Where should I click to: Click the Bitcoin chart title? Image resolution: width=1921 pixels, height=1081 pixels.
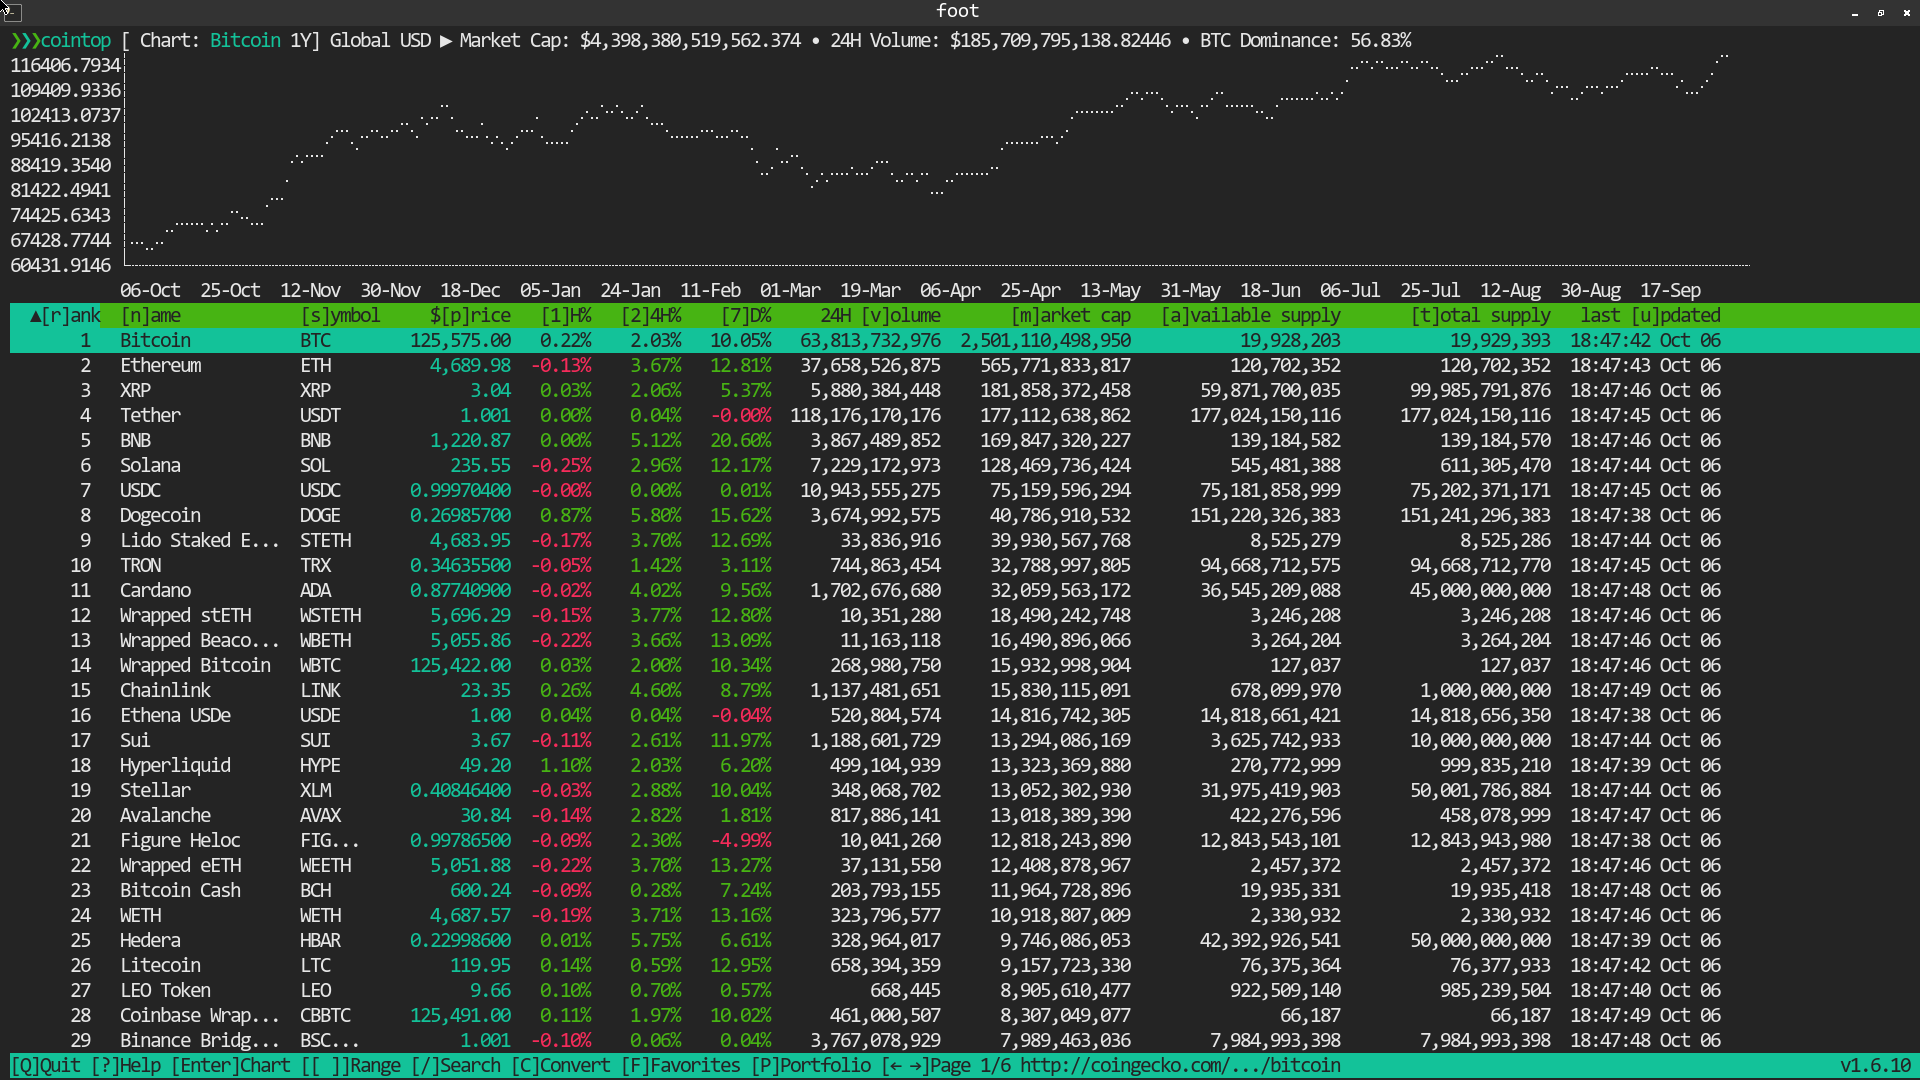click(245, 41)
